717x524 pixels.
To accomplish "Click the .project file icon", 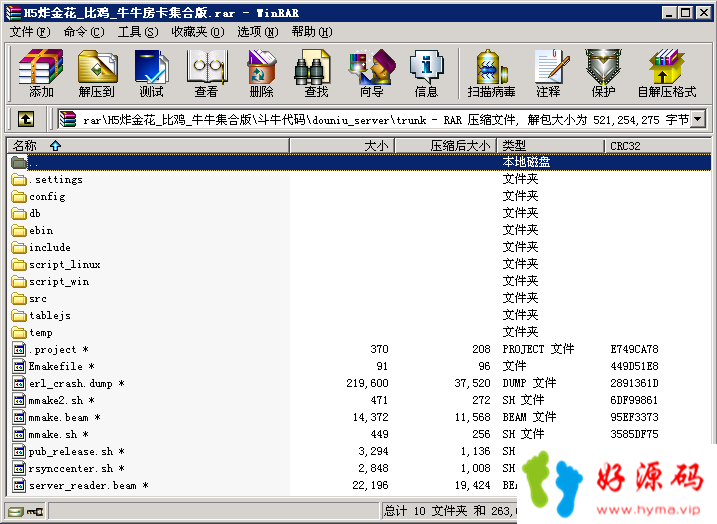I will [19, 350].
